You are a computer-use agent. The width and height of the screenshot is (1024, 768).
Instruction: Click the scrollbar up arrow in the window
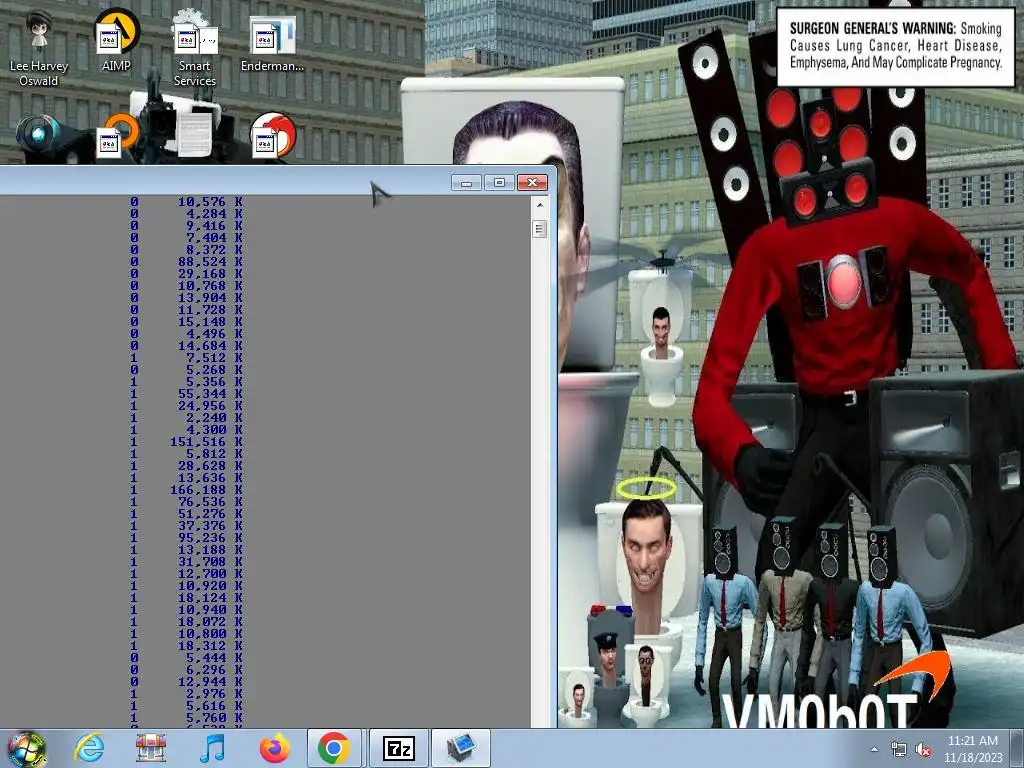pos(539,205)
